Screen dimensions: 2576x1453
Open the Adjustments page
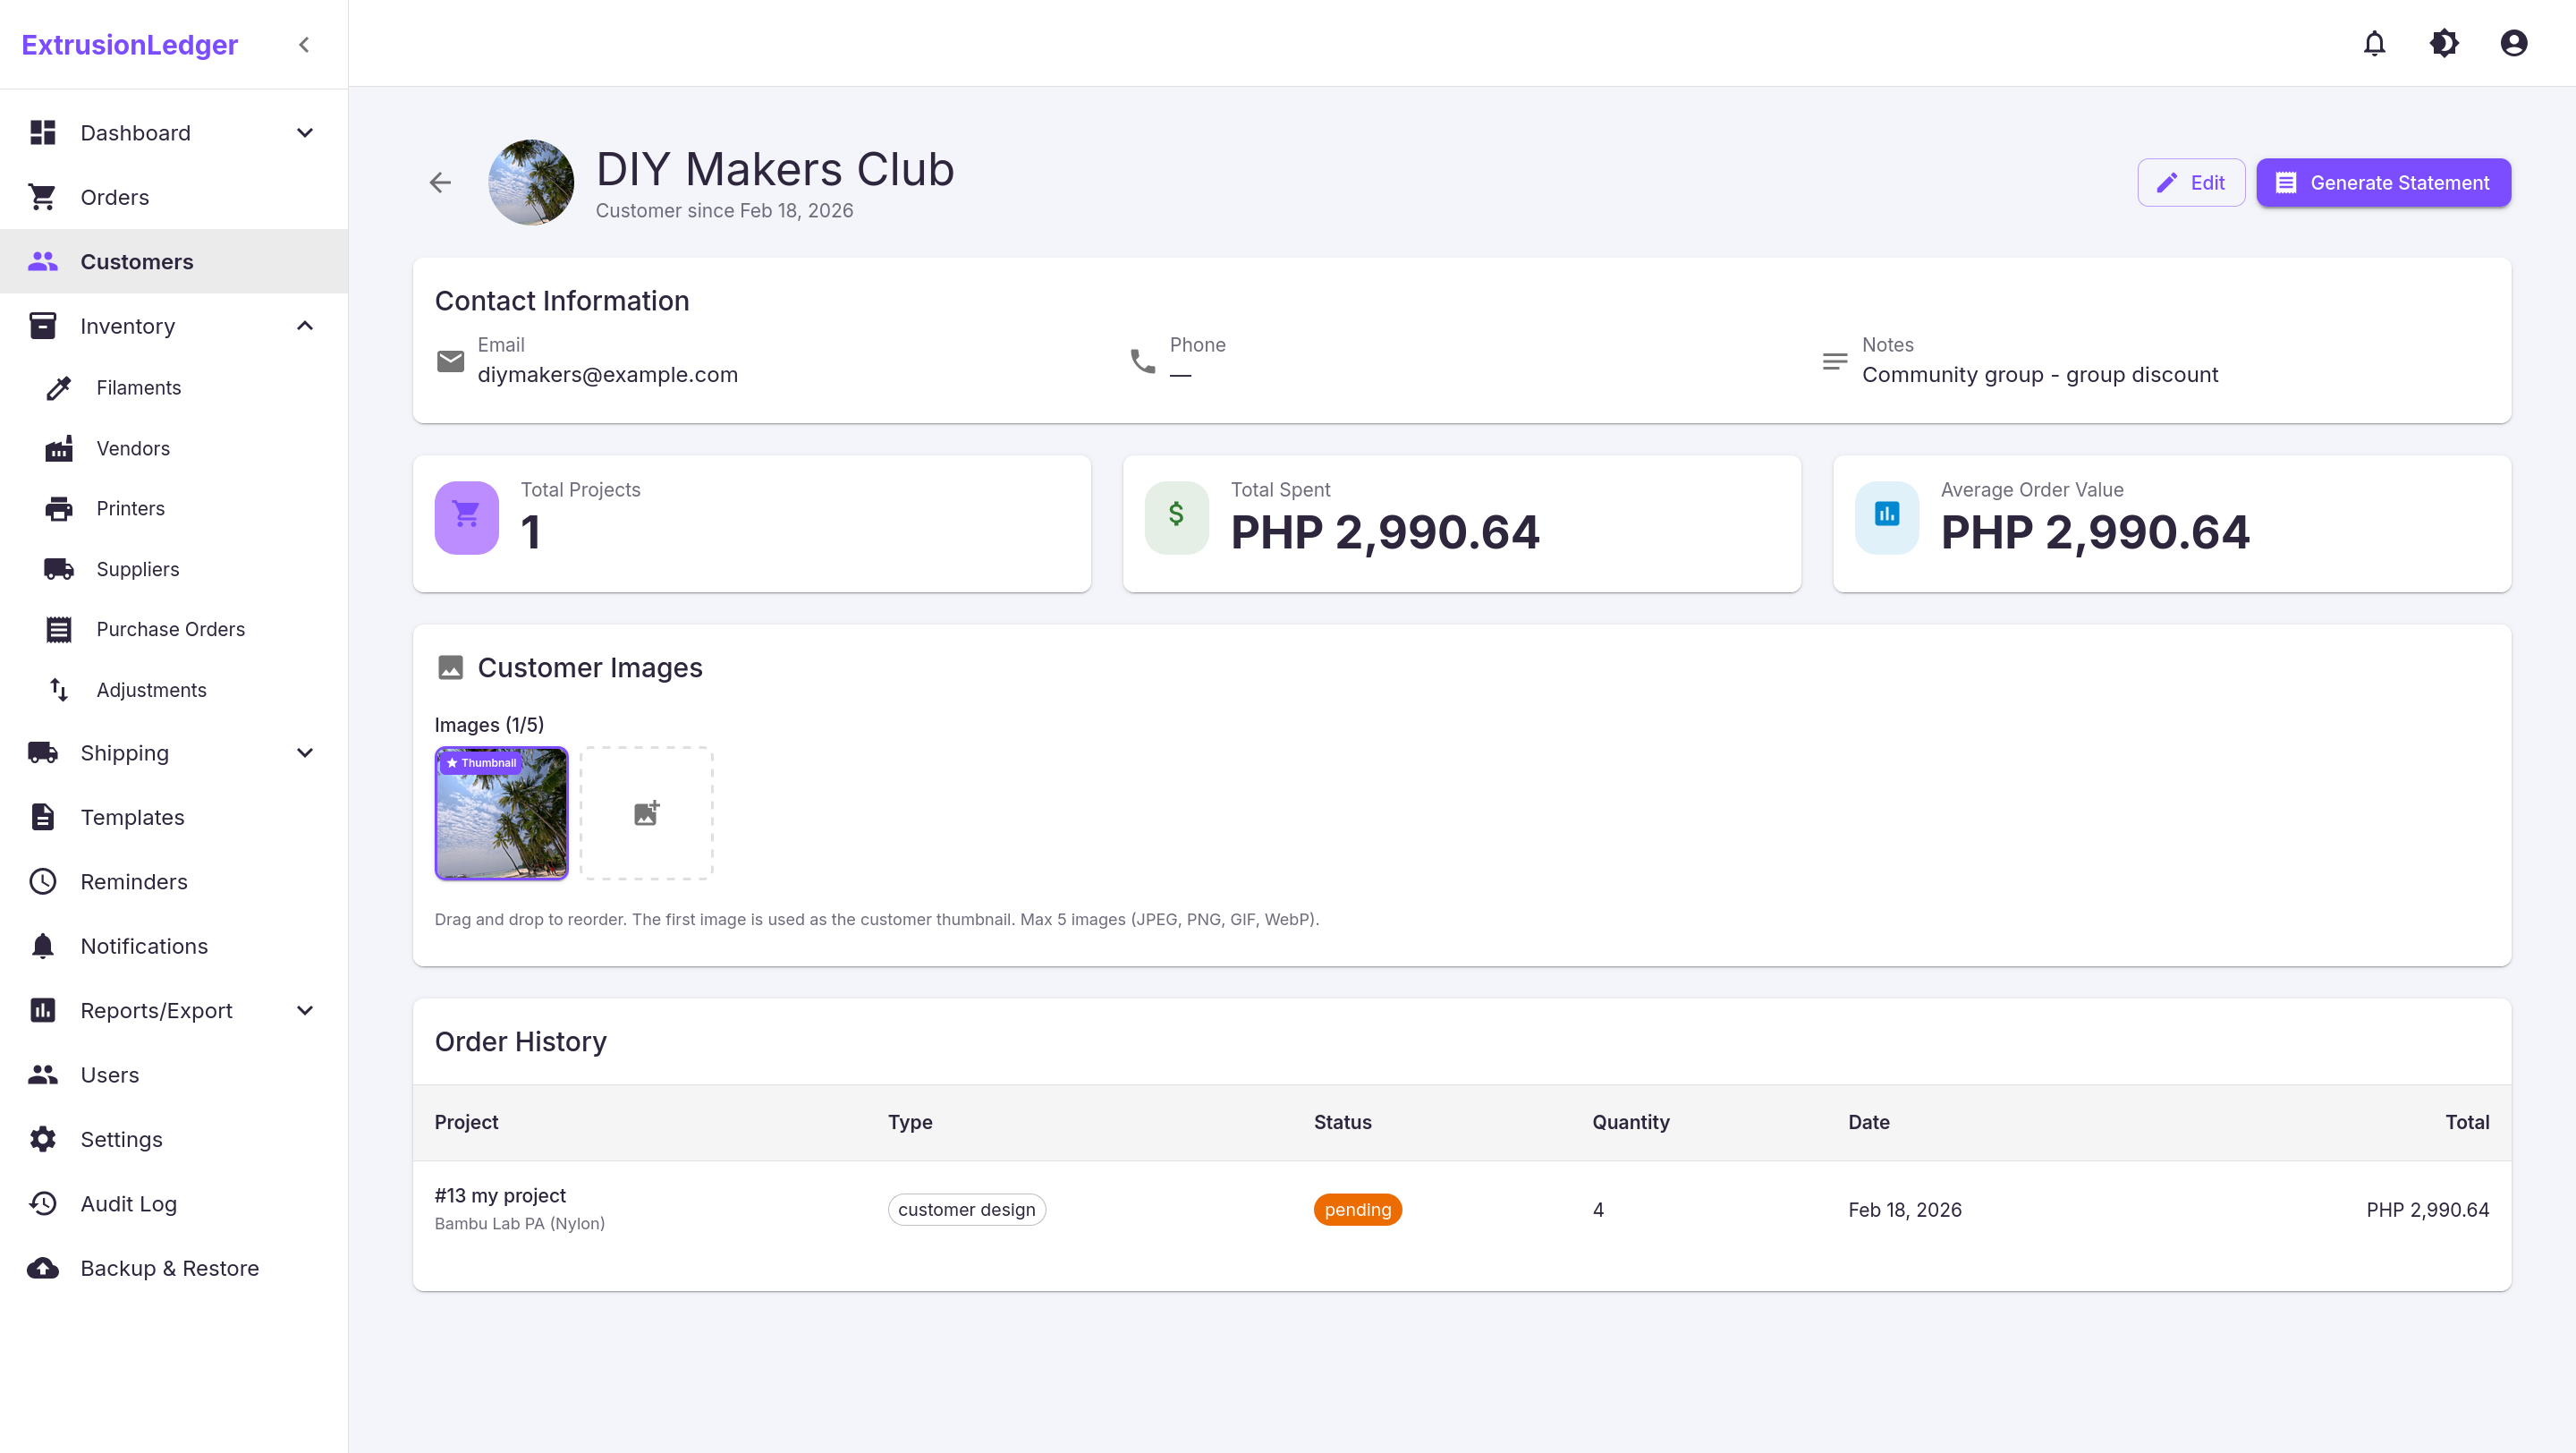[151, 690]
